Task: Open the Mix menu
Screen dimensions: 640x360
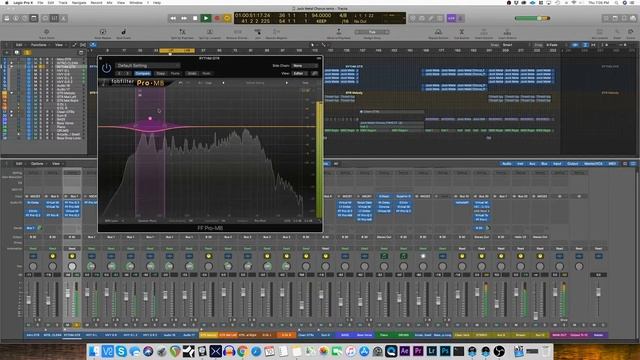Action: point(109,2)
